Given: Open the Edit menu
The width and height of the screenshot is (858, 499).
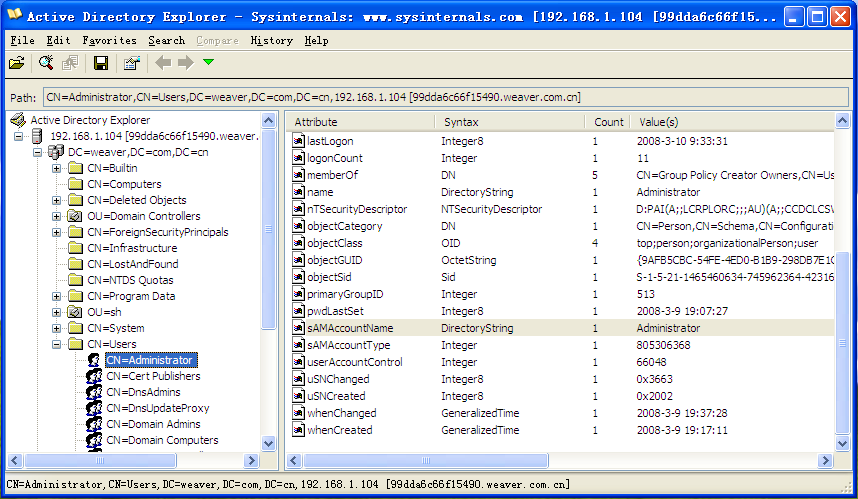Looking at the screenshot, I should click(58, 40).
